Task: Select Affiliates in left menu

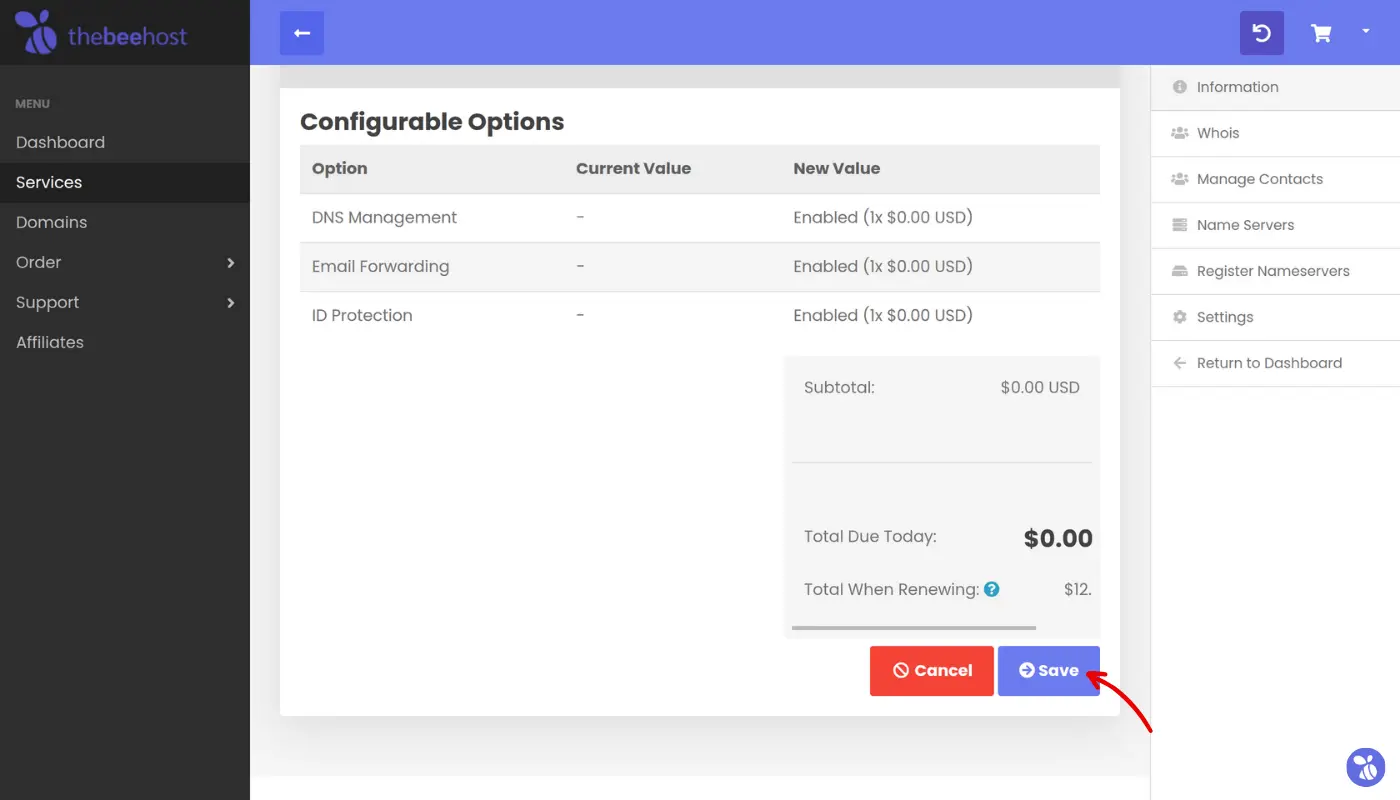Action: click(x=50, y=342)
